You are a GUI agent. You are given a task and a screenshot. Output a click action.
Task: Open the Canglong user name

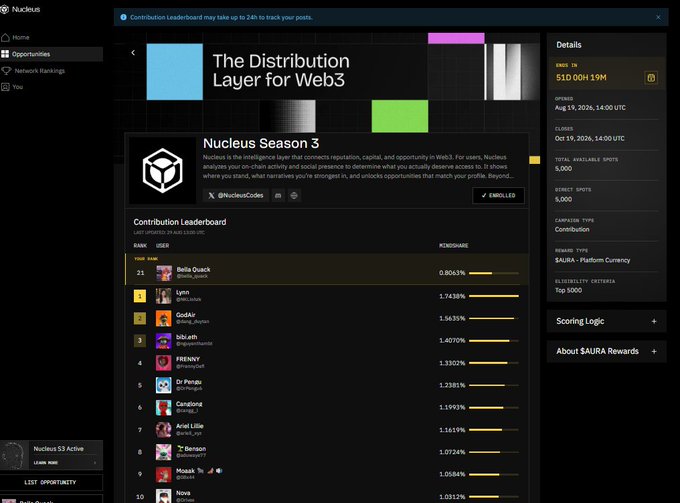coord(189,404)
